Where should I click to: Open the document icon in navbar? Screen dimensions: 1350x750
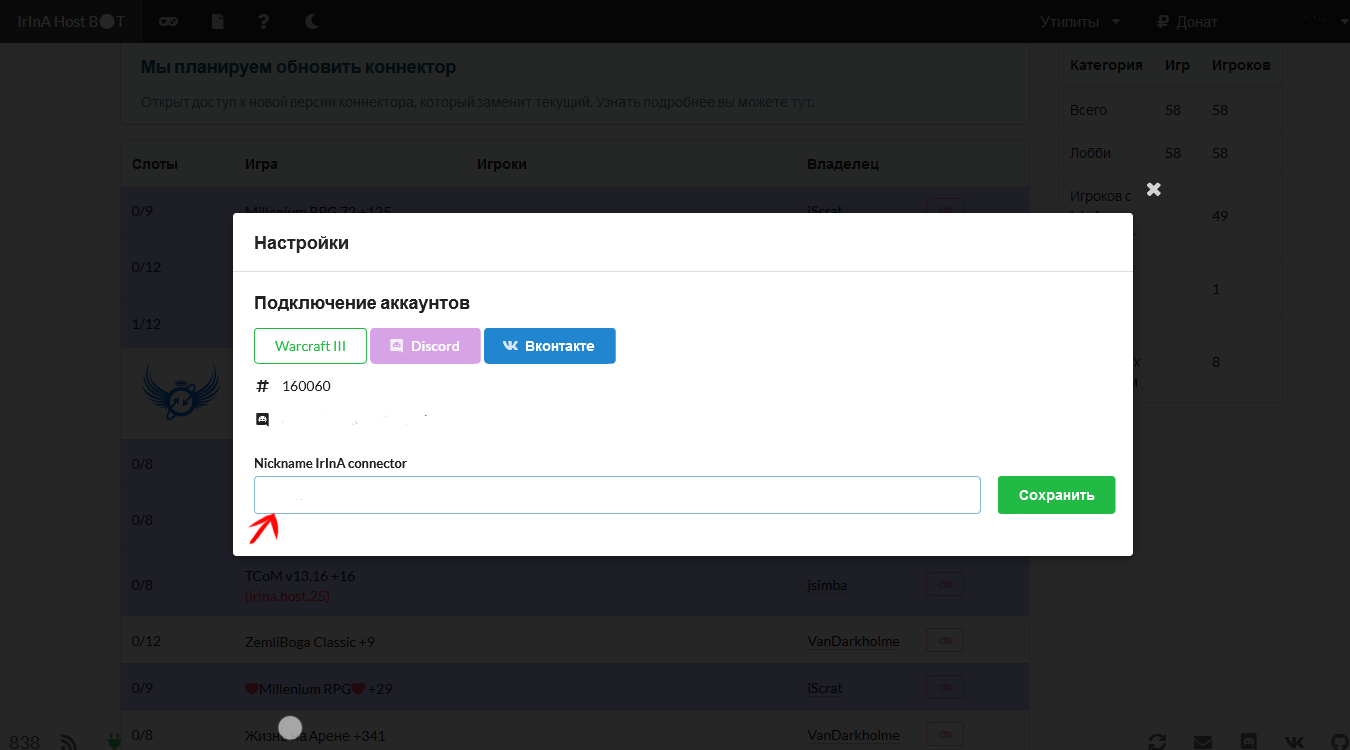click(218, 21)
